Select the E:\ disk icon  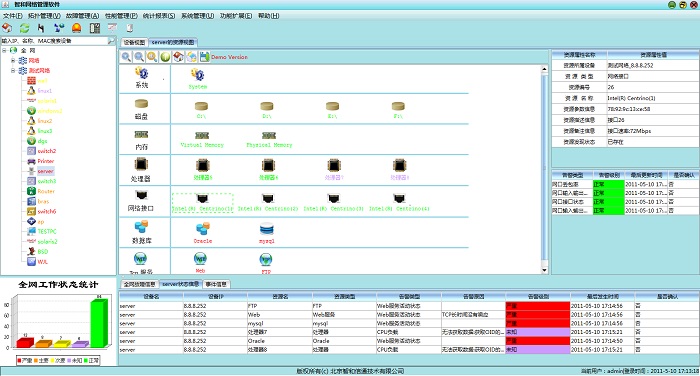point(332,106)
